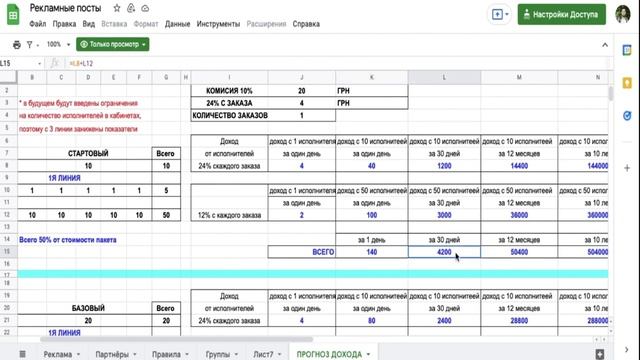Open the Google Sheets home icon

(x=13, y=15)
